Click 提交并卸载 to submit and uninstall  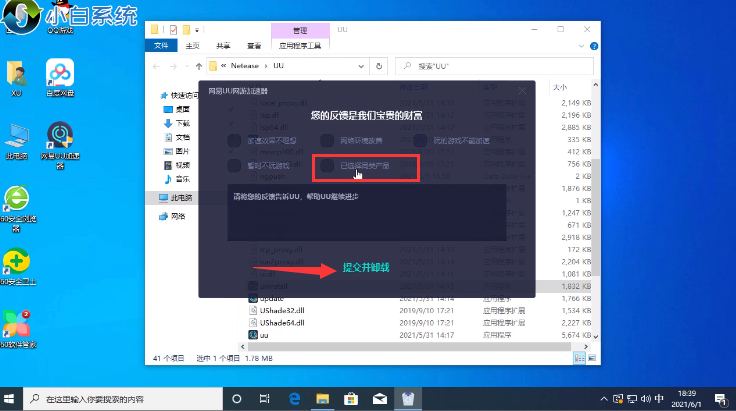pyautogui.click(x=366, y=267)
